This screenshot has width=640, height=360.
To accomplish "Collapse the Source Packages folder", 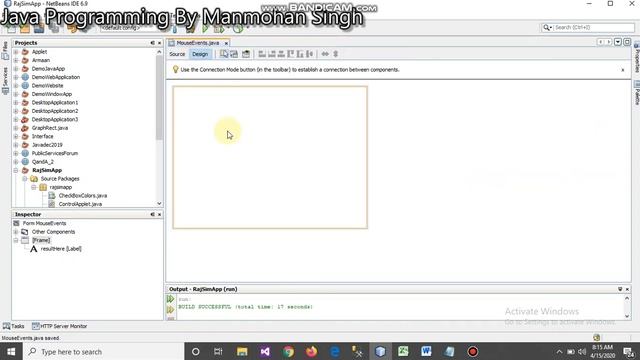I will 25,179.
